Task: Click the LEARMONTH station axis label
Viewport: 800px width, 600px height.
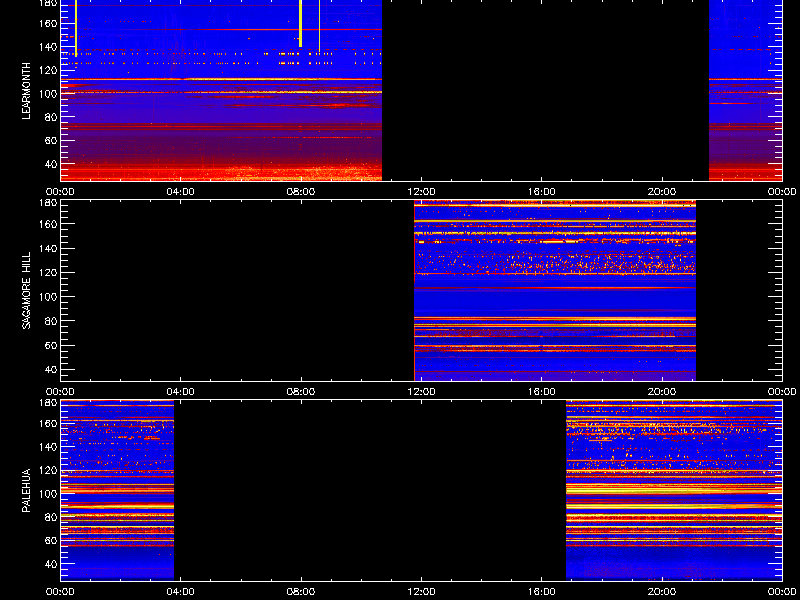Action: pos(27,91)
